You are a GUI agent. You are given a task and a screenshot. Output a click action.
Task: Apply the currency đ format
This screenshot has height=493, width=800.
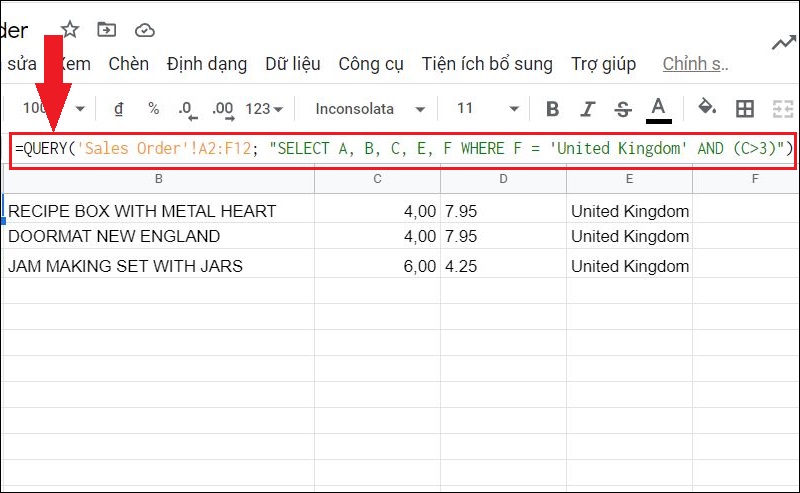click(119, 108)
